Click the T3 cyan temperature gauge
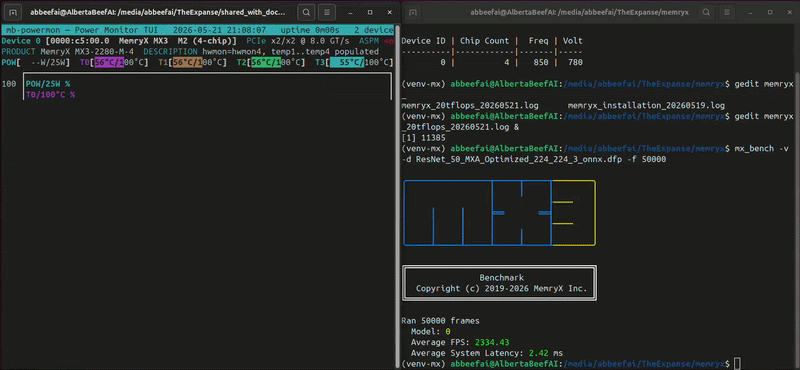 [354, 62]
